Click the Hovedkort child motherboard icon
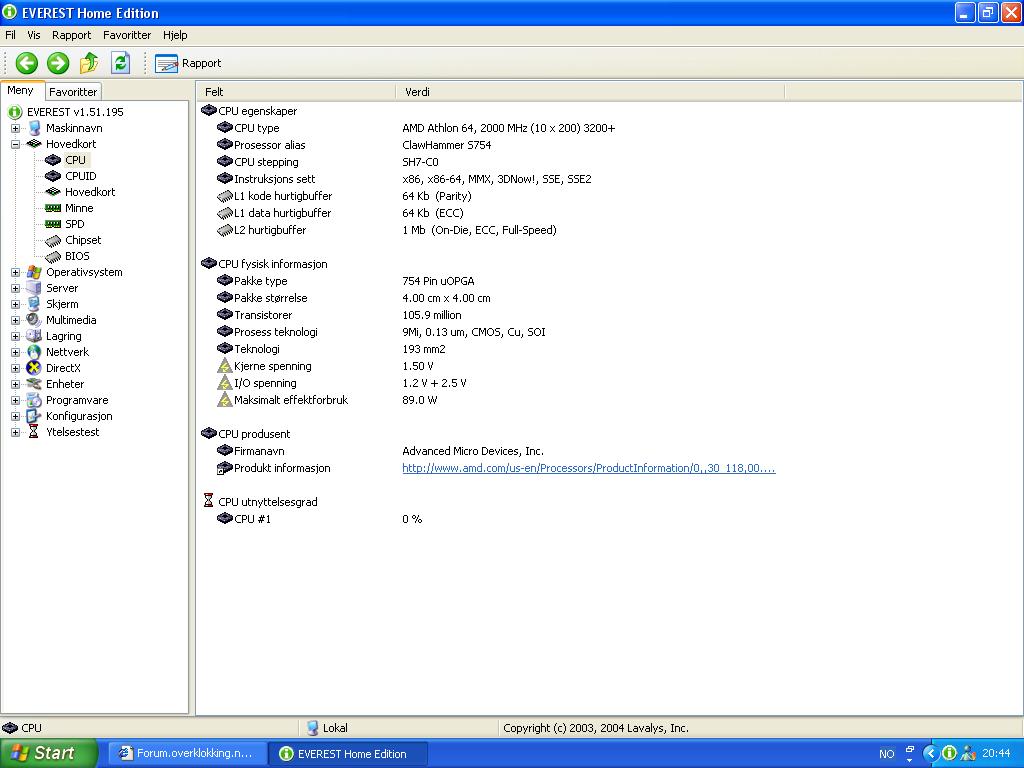 pos(53,192)
